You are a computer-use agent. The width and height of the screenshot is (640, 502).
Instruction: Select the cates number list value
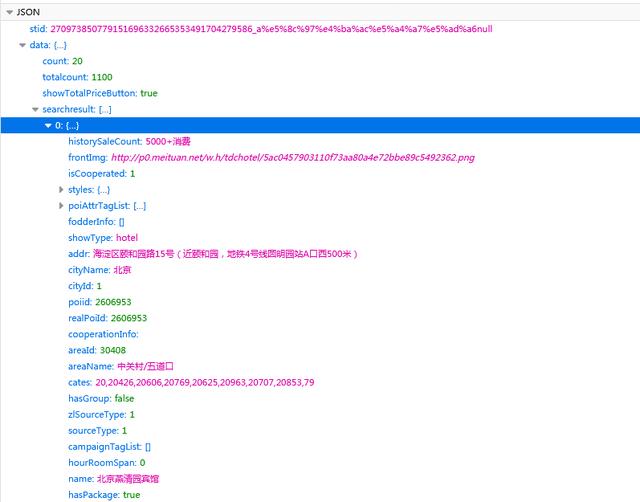pos(205,382)
